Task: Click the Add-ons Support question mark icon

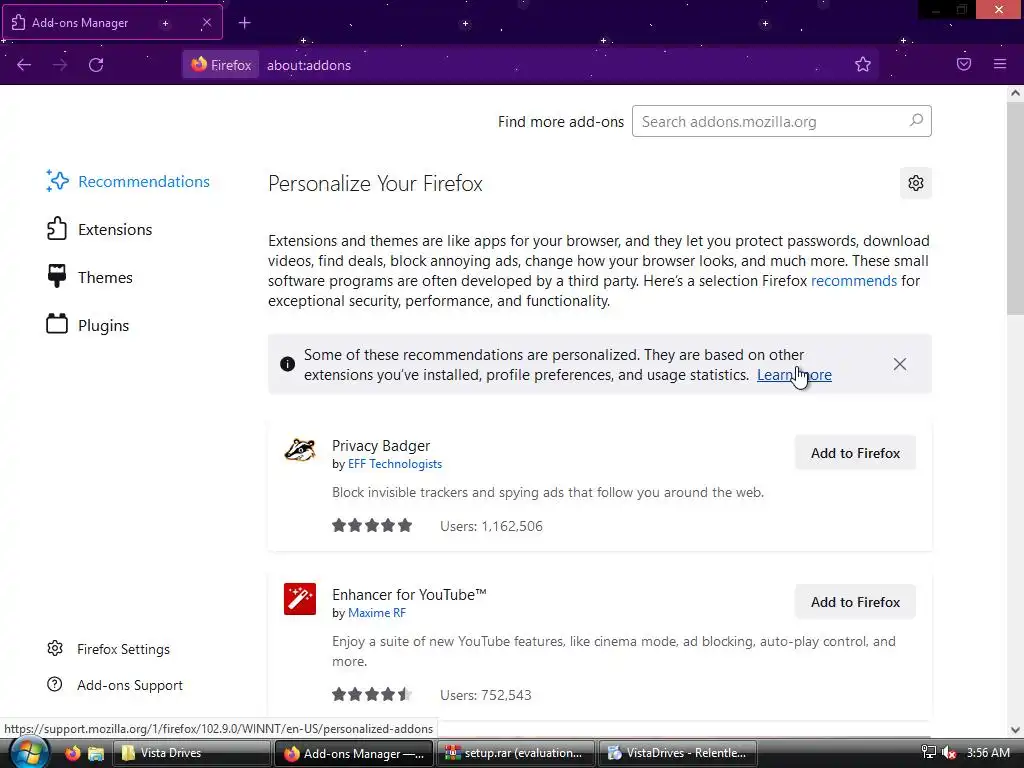Action: coord(55,684)
